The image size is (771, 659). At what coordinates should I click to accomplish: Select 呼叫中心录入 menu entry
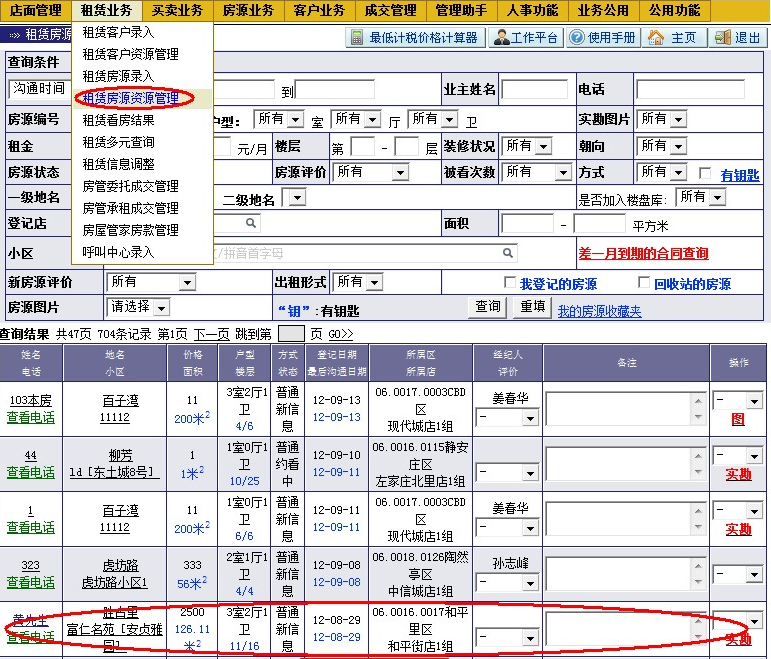[119, 252]
